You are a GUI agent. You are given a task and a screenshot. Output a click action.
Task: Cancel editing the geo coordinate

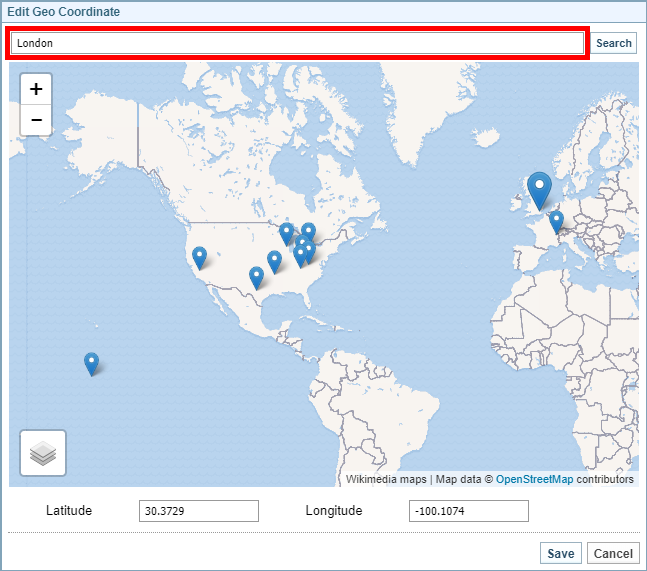coord(613,553)
